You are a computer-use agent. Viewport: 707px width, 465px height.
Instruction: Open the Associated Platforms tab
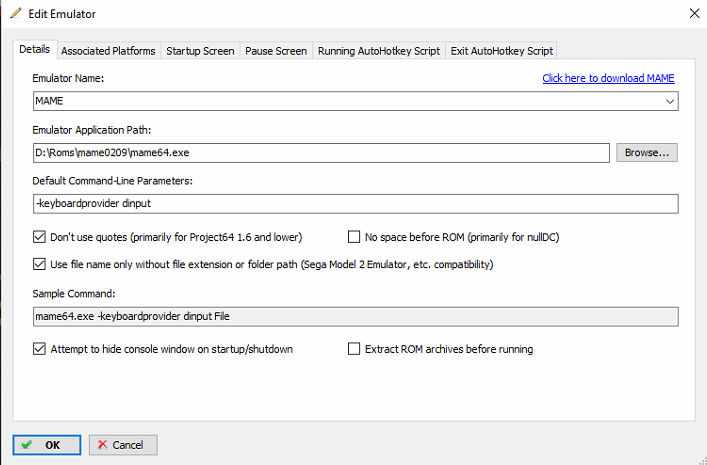(108, 51)
